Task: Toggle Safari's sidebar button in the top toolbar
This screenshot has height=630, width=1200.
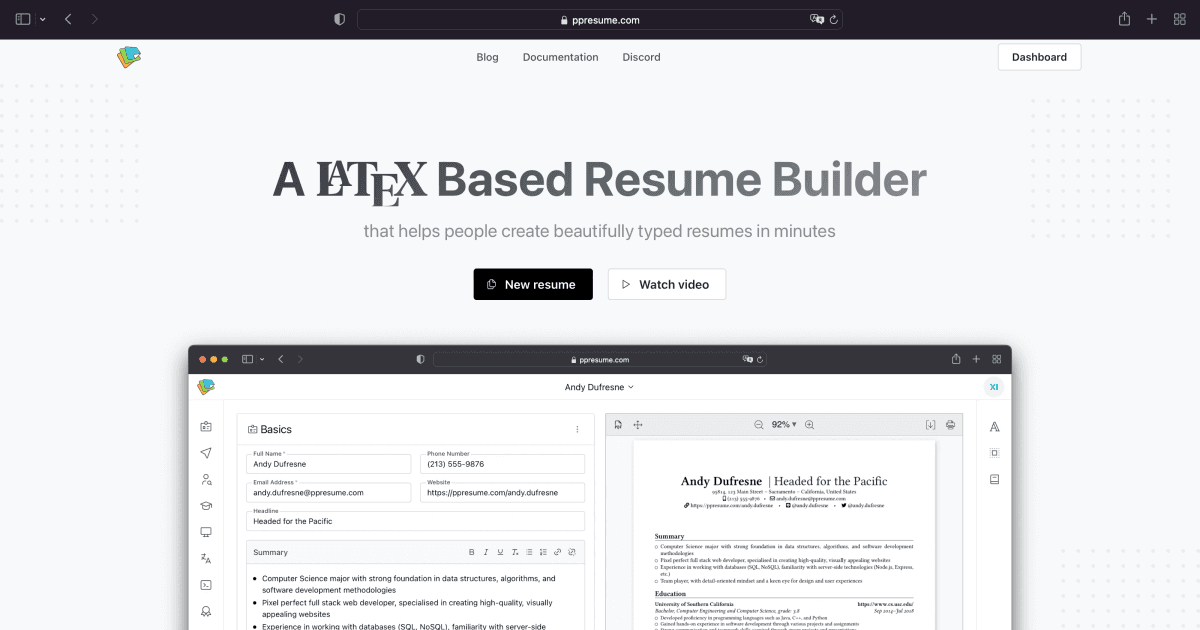Action: 23,19
